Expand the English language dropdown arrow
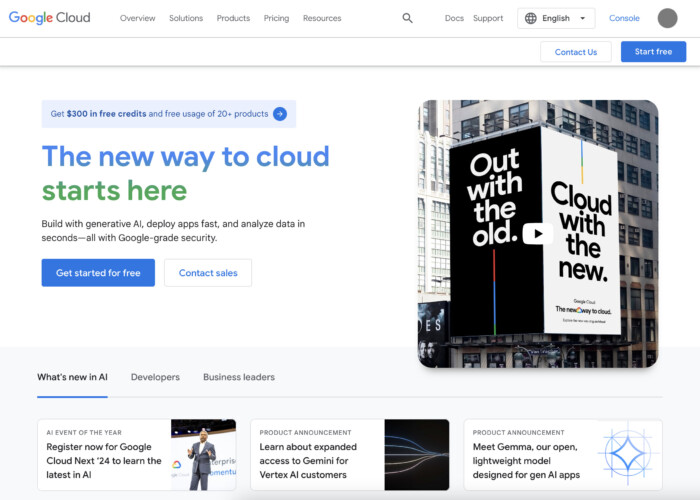This screenshot has height=500, width=700. click(x=583, y=18)
